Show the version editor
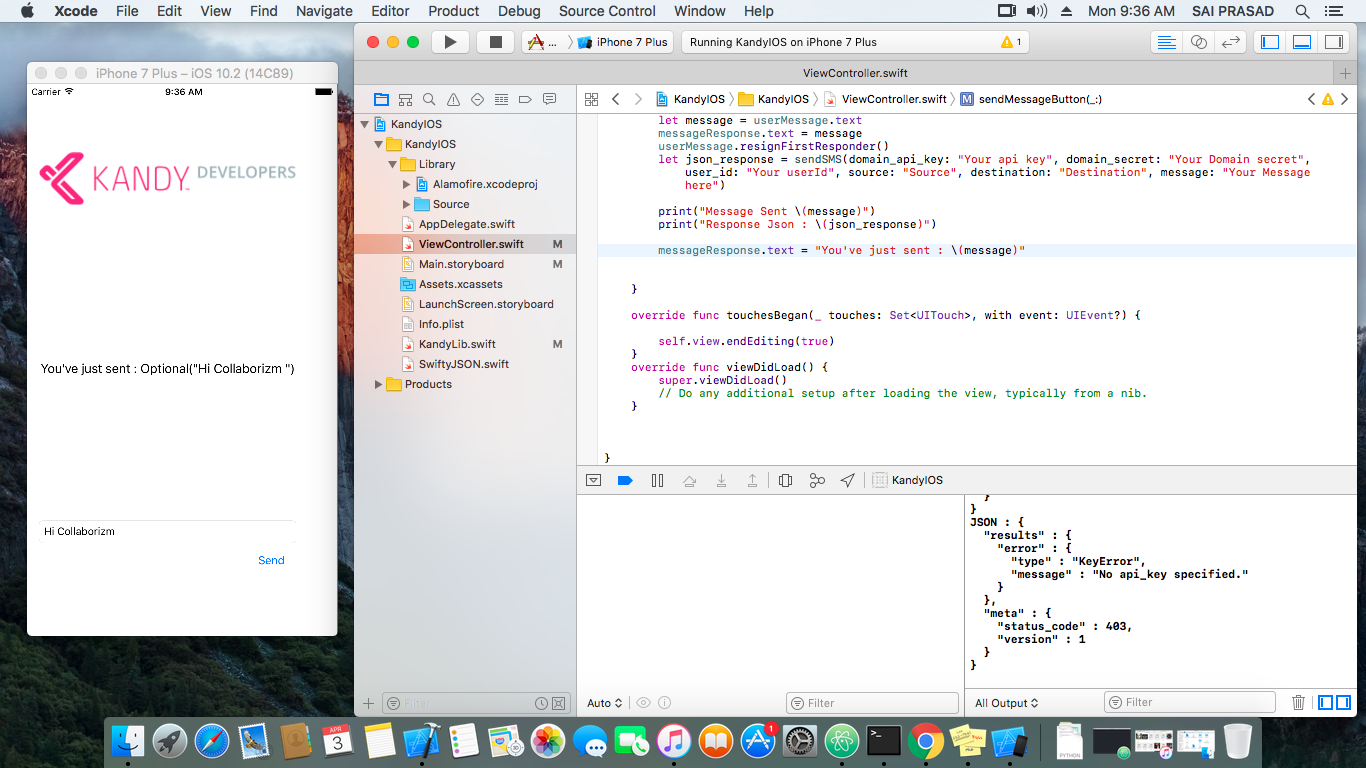The height and width of the screenshot is (768, 1366). click(x=1231, y=42)
